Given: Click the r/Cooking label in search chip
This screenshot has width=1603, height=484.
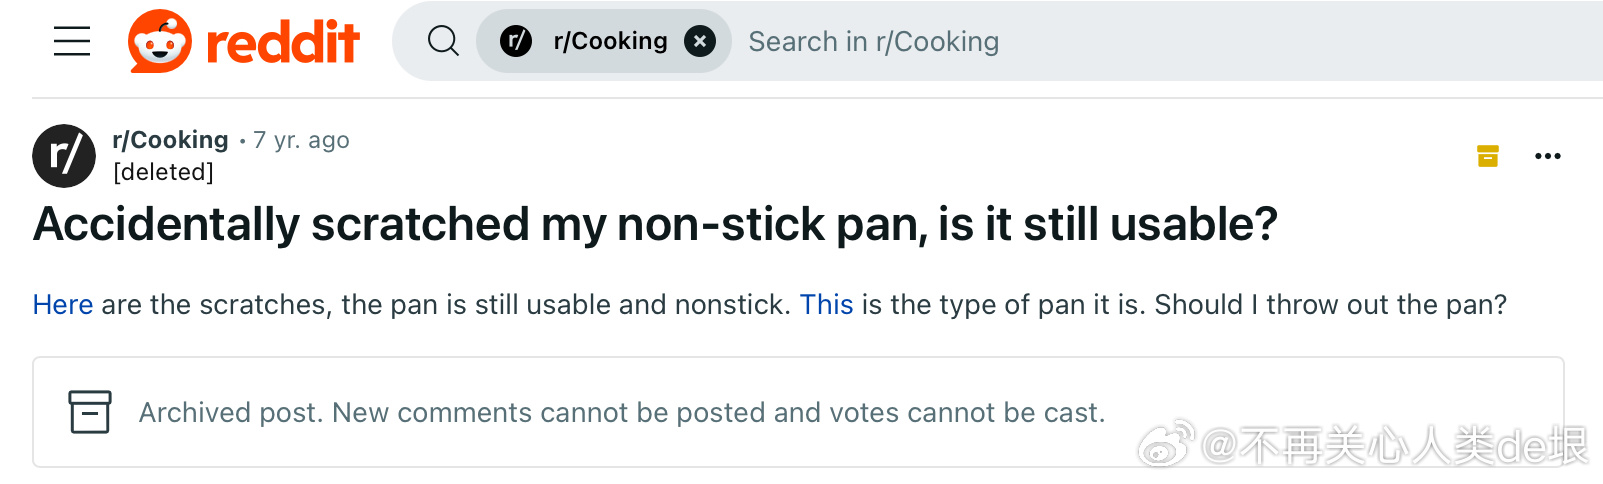Looking at the screenshot, I should click(610, 41).
